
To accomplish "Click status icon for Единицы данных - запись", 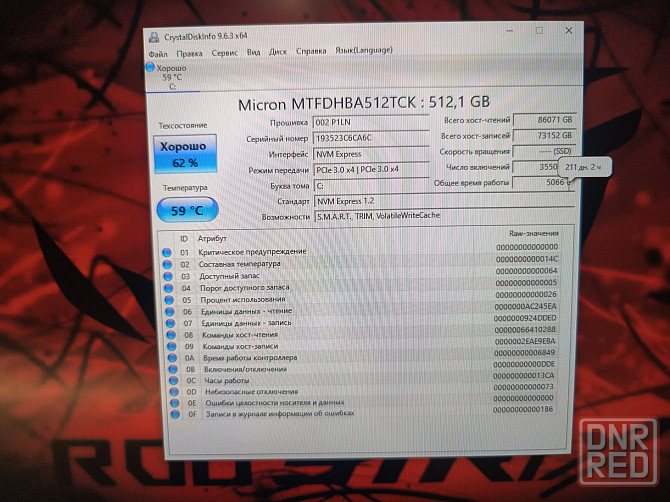I will click(170, 323).
